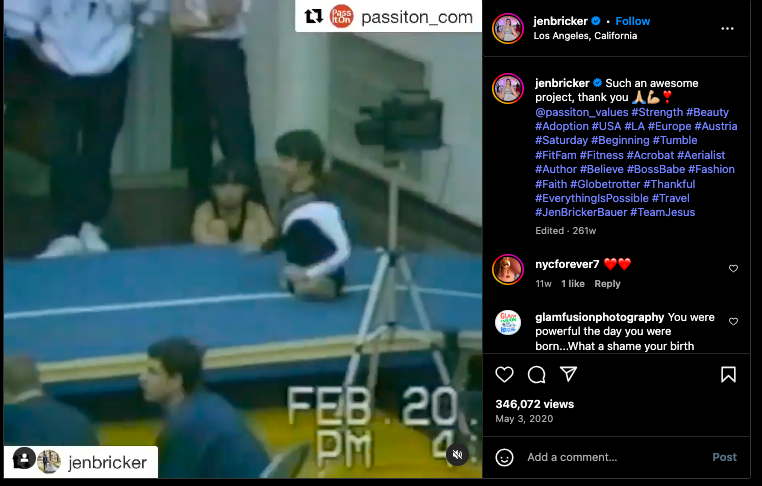Follow the jenbricker account
The image size is (762, 486).
pos(632,21)
